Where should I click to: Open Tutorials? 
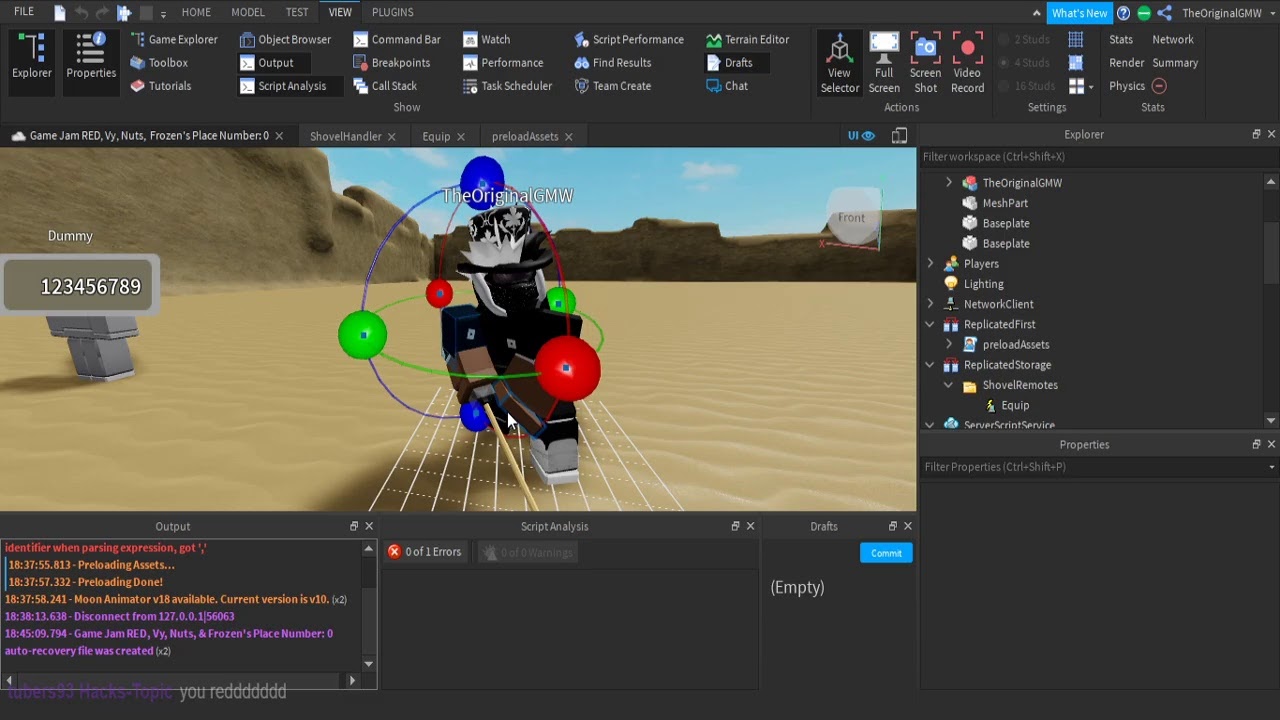(161, 86)
